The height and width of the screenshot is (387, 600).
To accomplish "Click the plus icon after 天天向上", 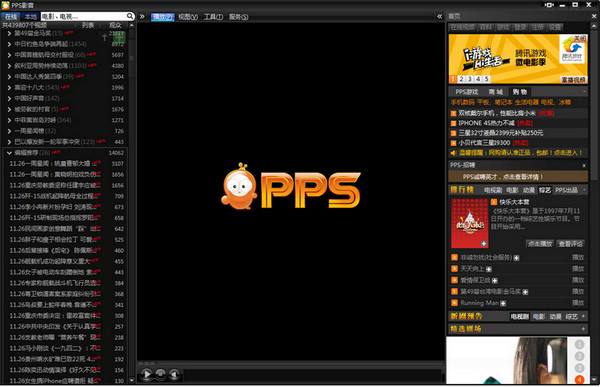I will click(489, 269).
